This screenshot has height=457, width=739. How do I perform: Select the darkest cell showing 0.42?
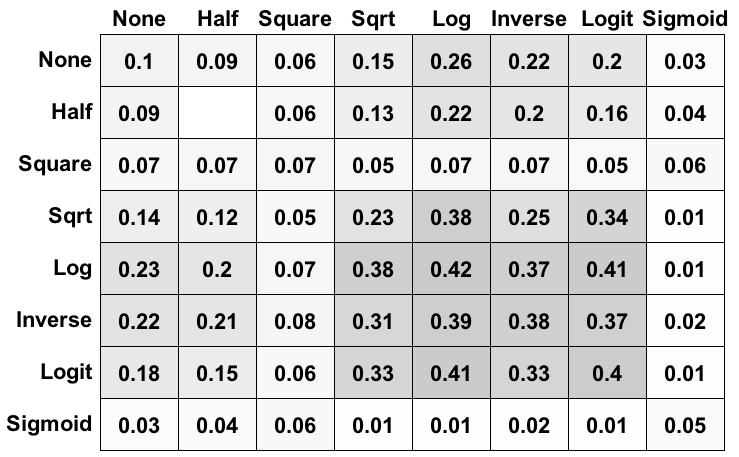(x=452, y=269)
